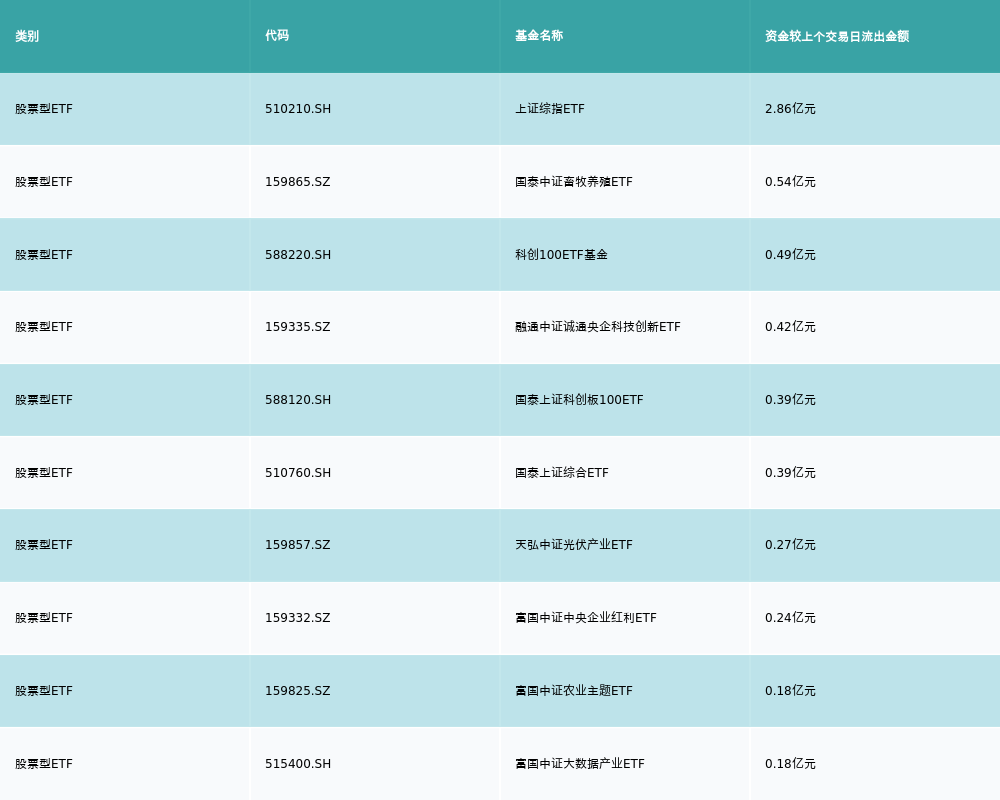Click the 0.27亿元 value
Screen dimensions: 1000x800
click(x=790, y=545)
